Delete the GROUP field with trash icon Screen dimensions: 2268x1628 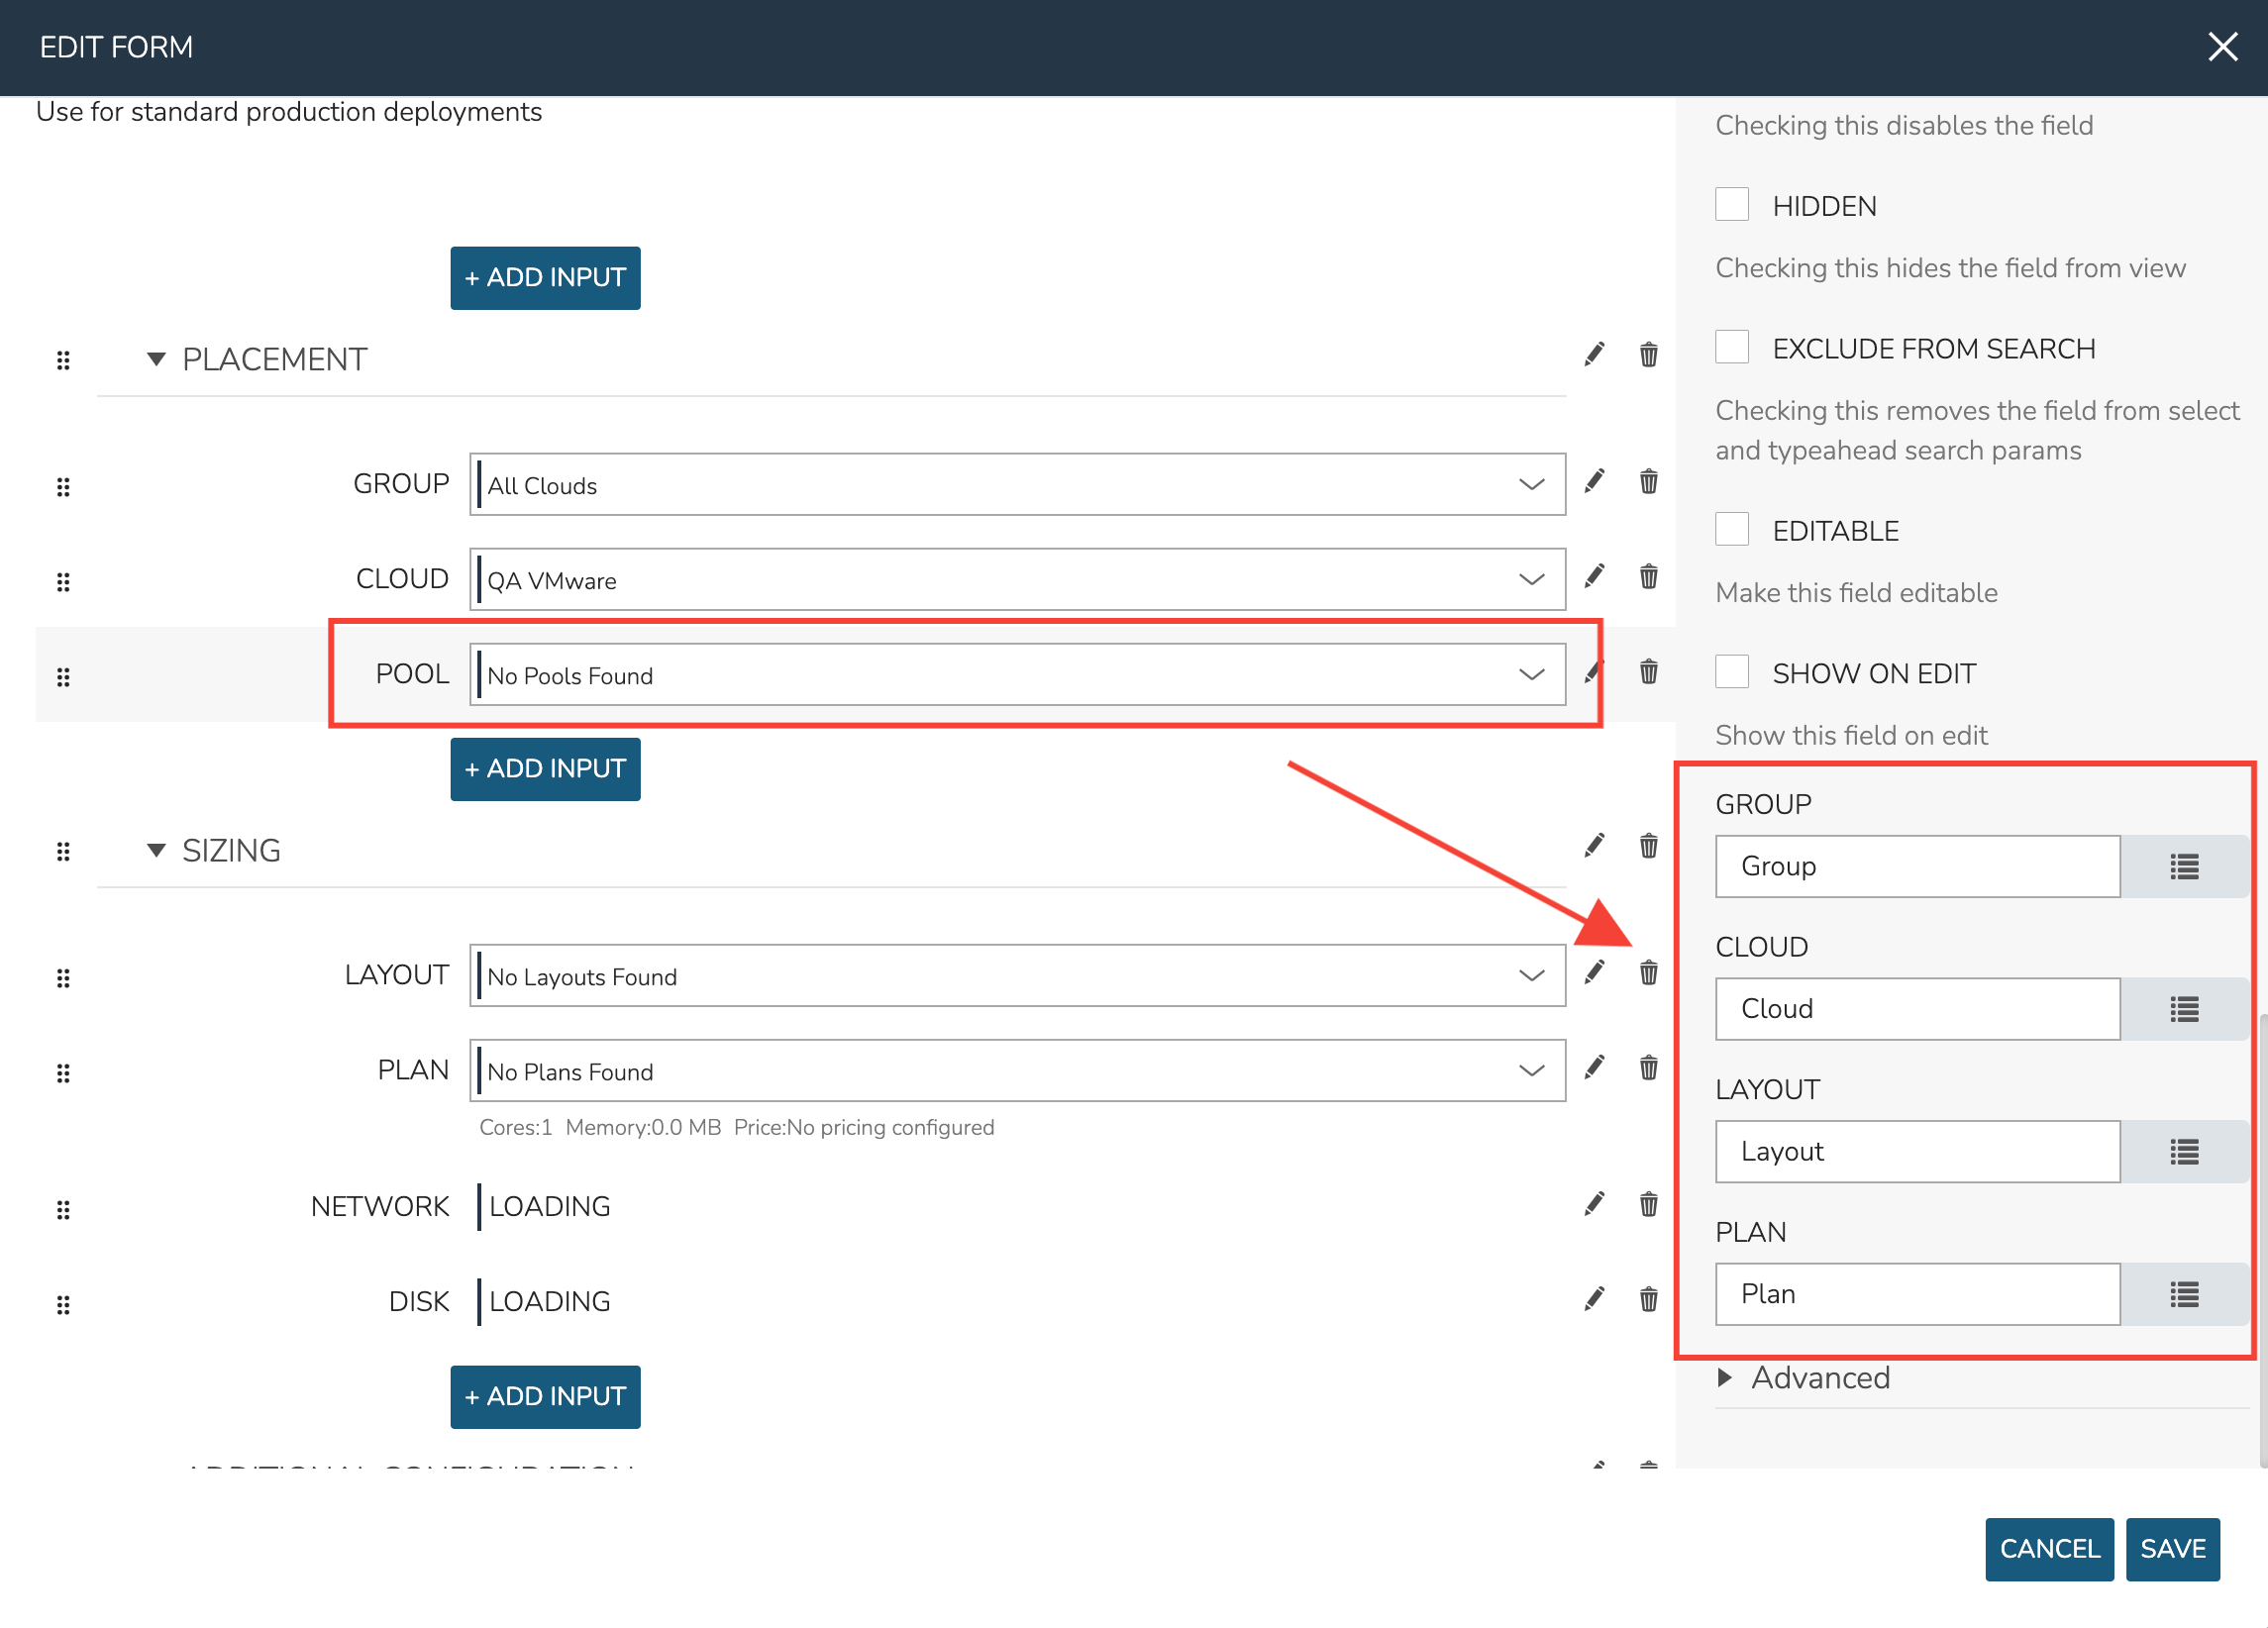point(1648,482)
